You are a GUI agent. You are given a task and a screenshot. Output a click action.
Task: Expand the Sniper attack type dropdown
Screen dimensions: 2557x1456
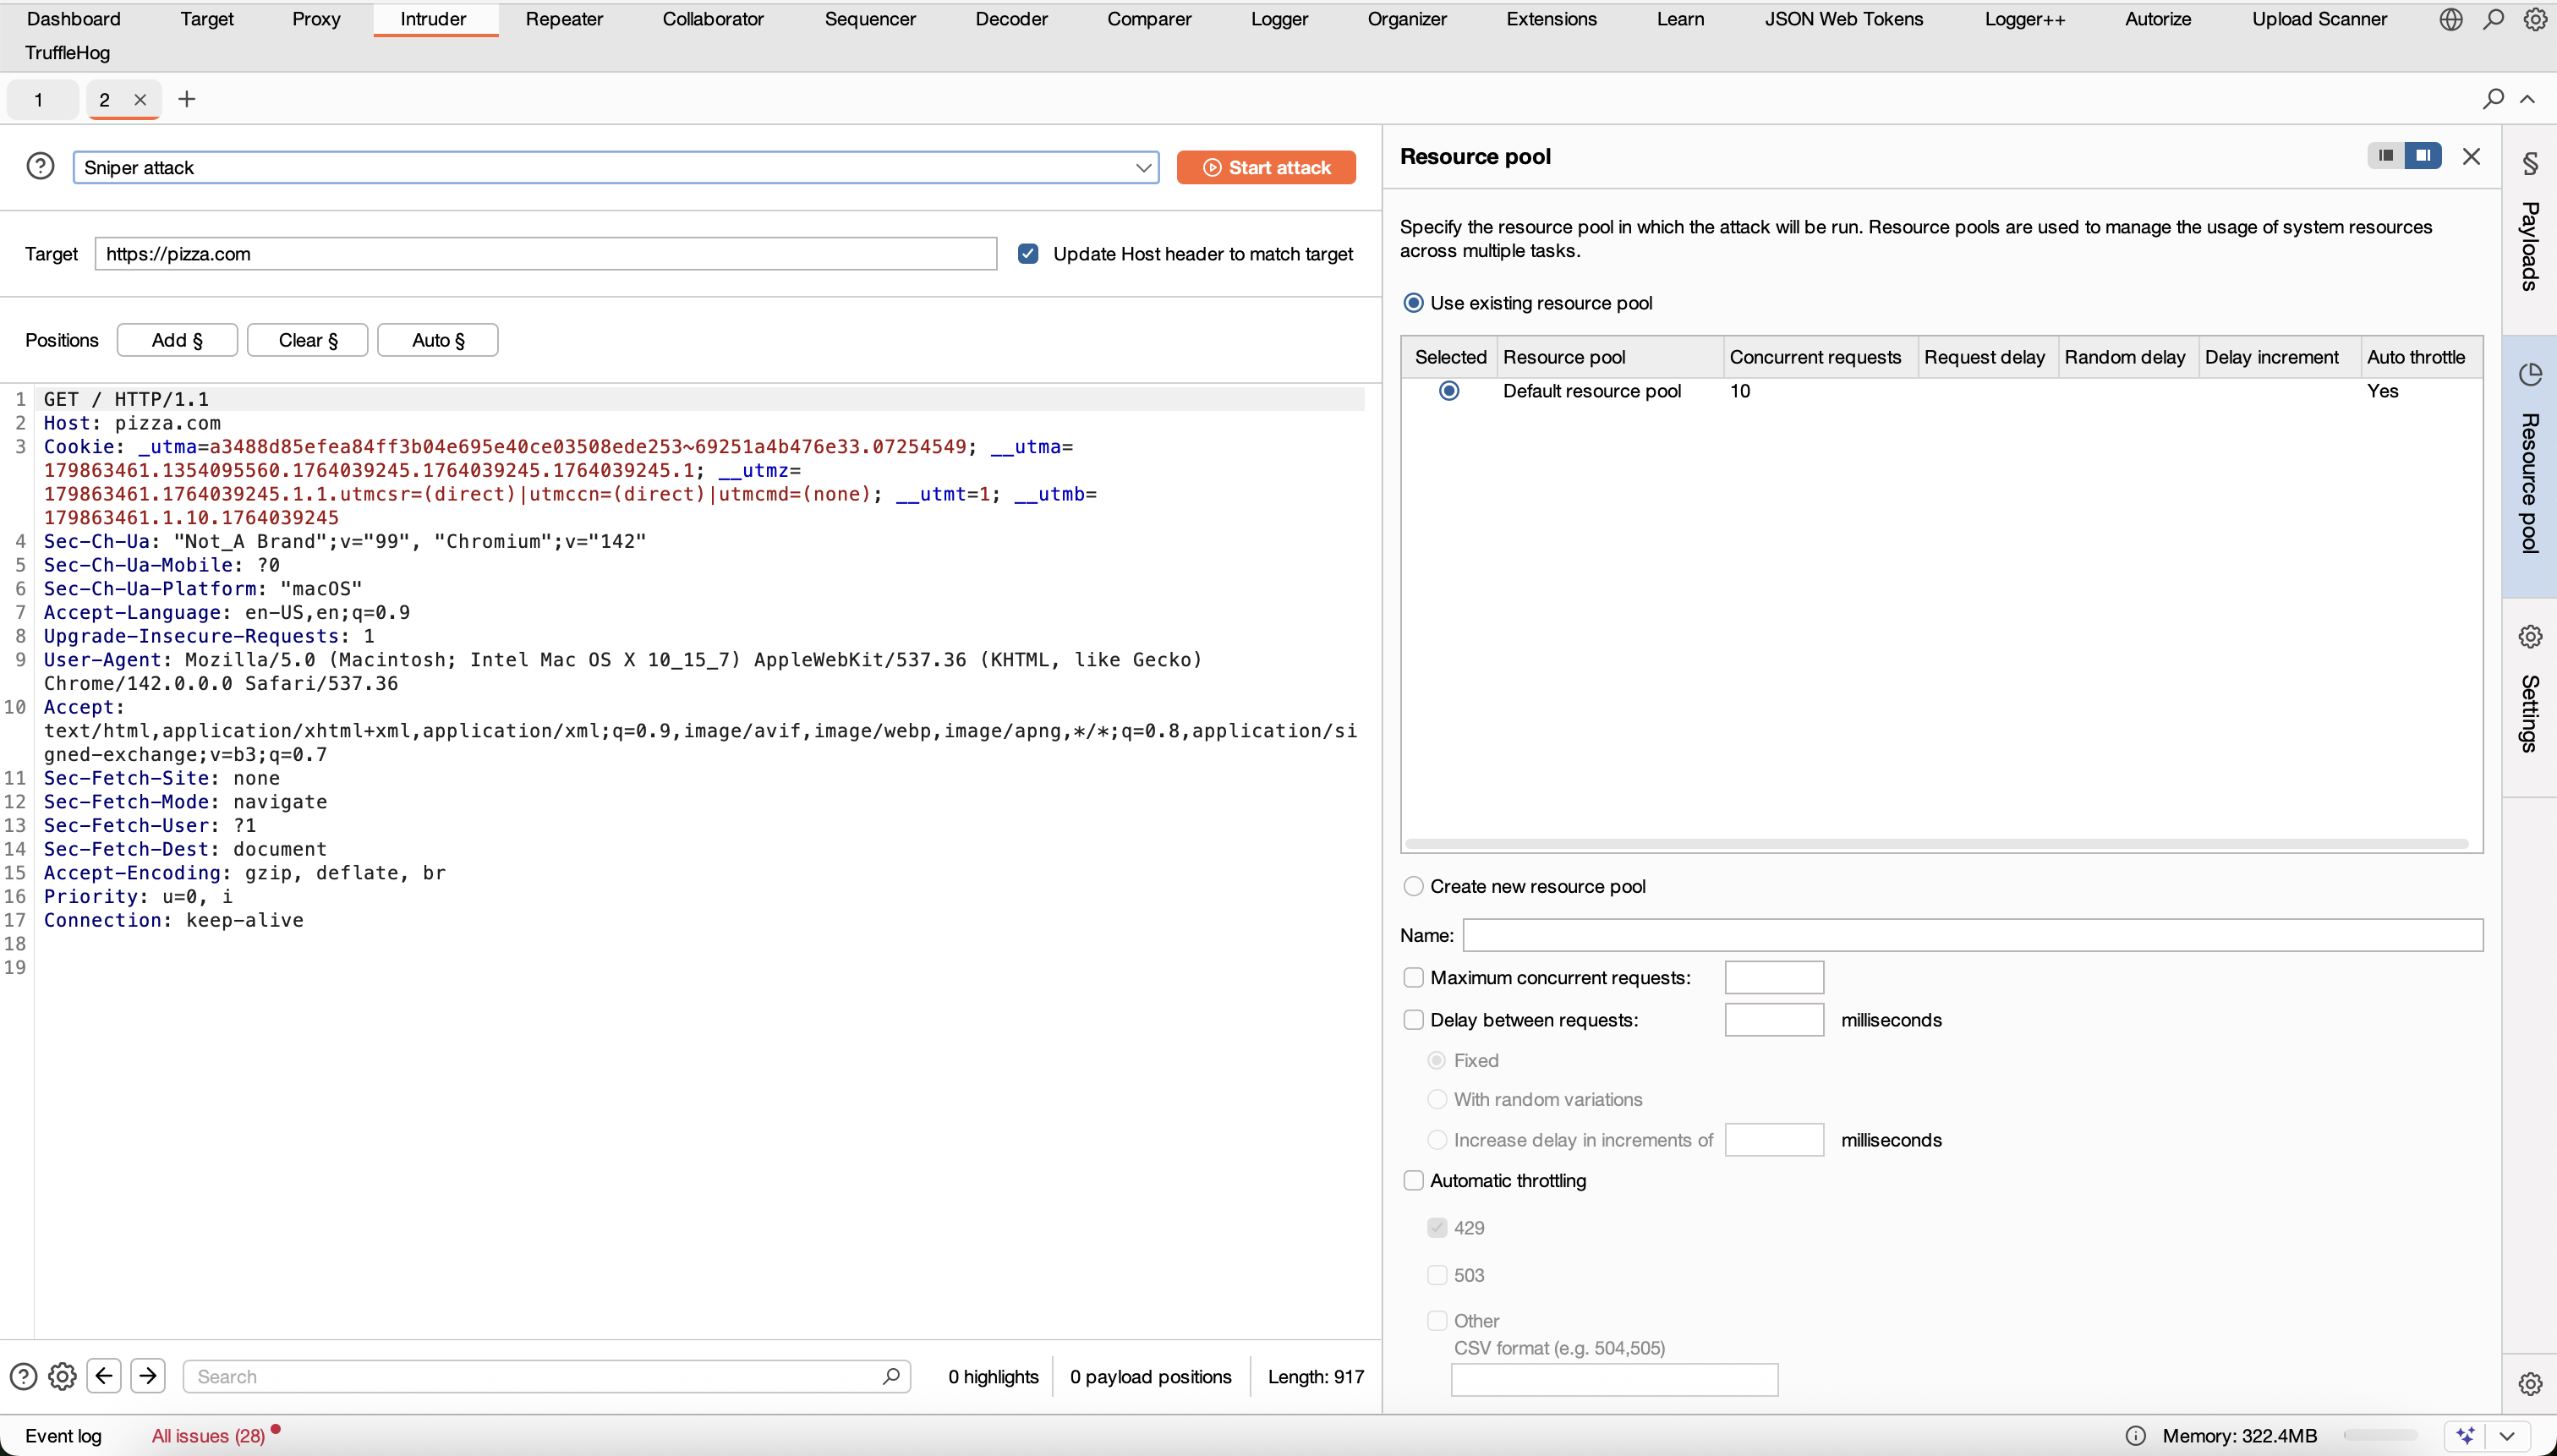pos(1143,168)
